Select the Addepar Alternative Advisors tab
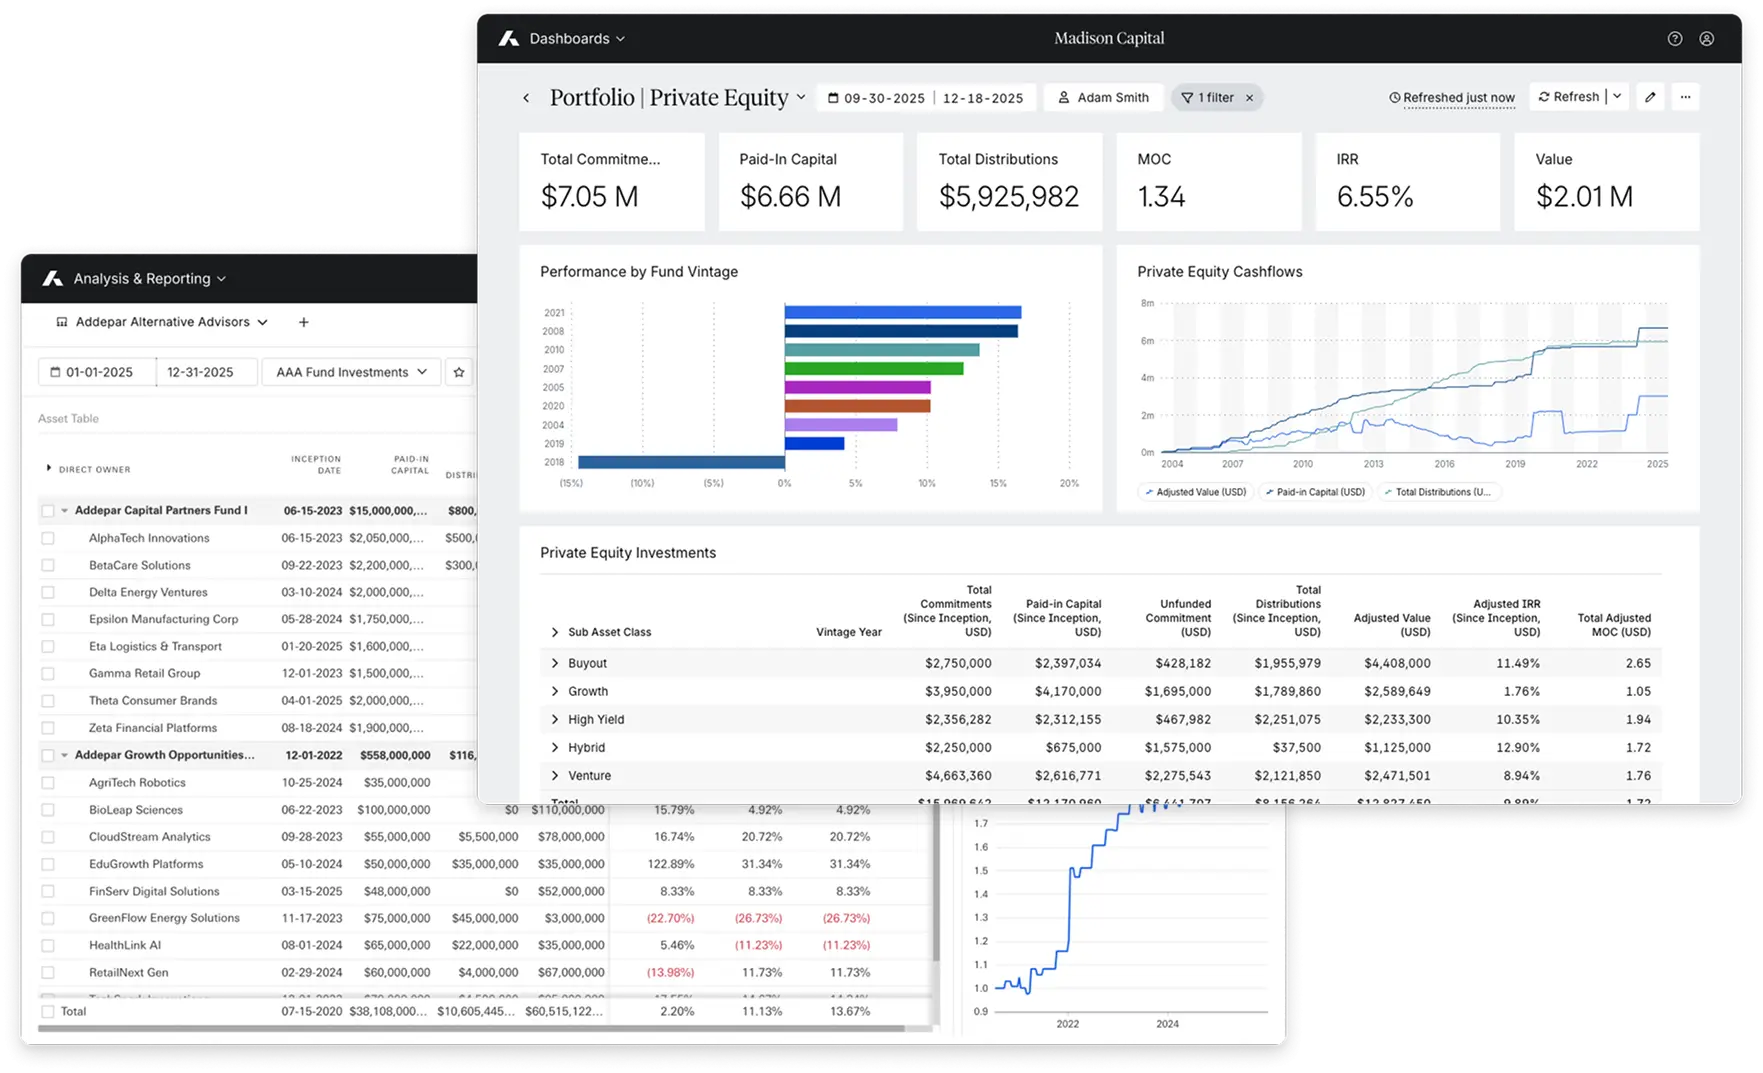Viewport: 1763px width, 1073px height. (x=162, y=322)
